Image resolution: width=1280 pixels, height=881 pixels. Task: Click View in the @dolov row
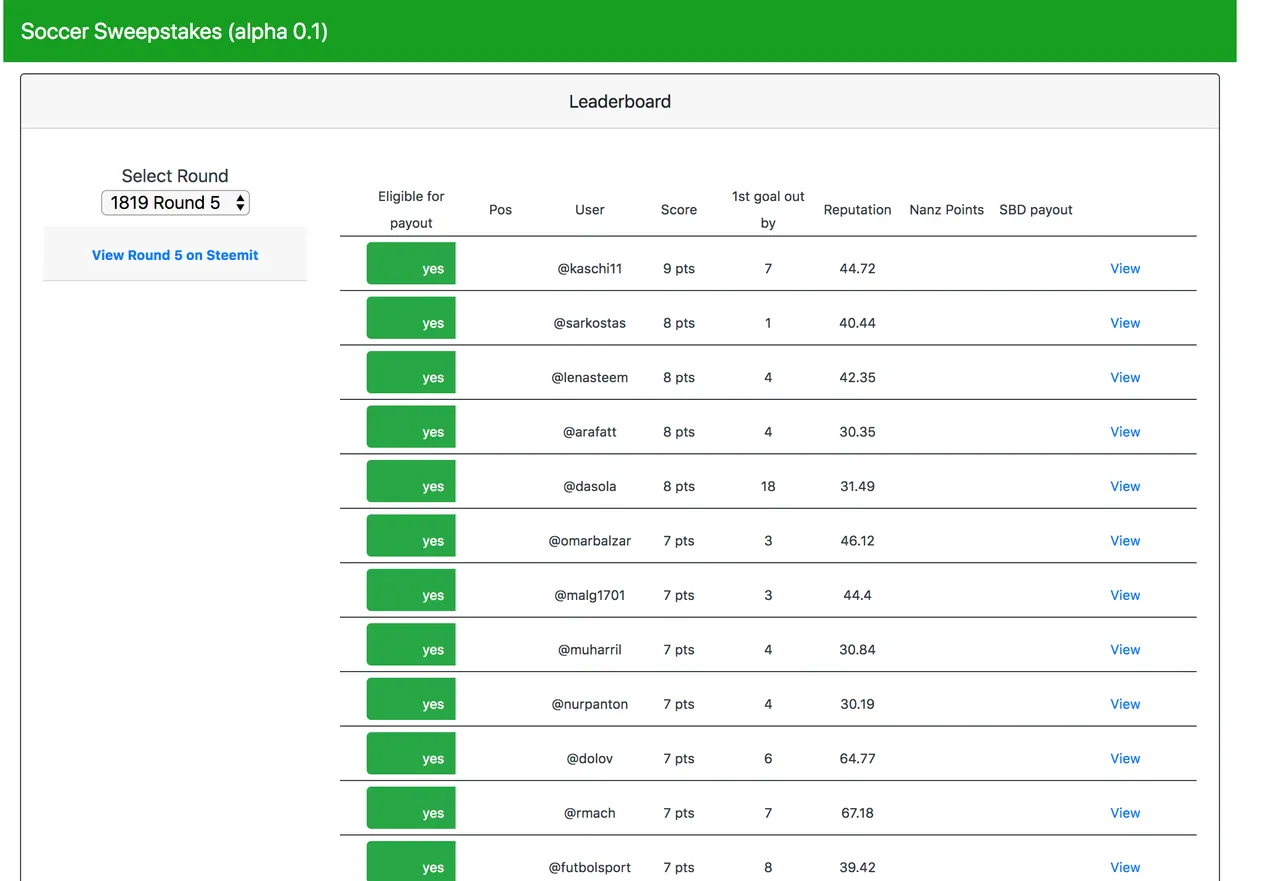pos(1125,759)
